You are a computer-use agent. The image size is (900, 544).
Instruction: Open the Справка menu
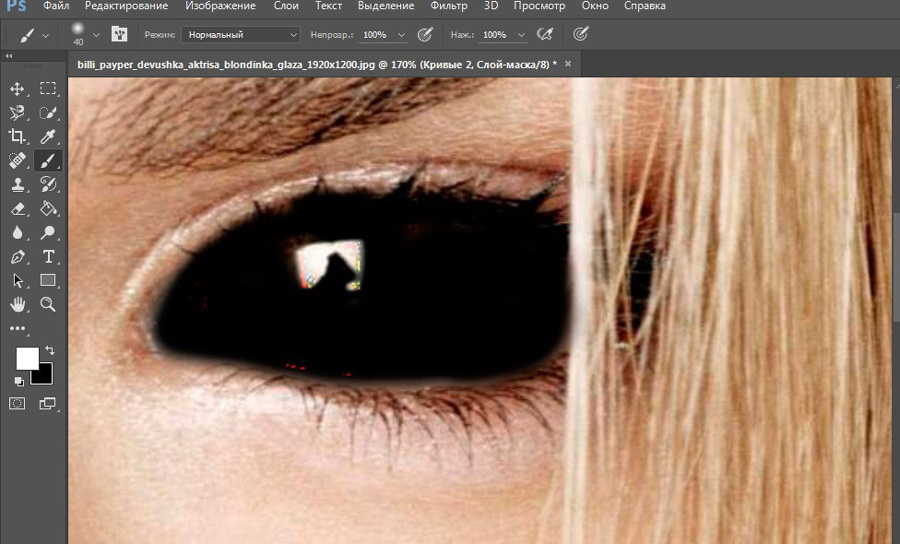645,6
